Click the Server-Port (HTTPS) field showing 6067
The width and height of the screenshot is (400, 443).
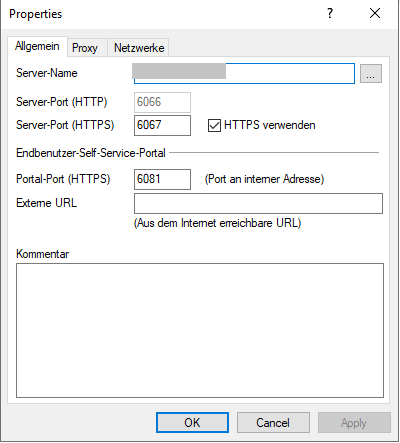click(162, 125)
